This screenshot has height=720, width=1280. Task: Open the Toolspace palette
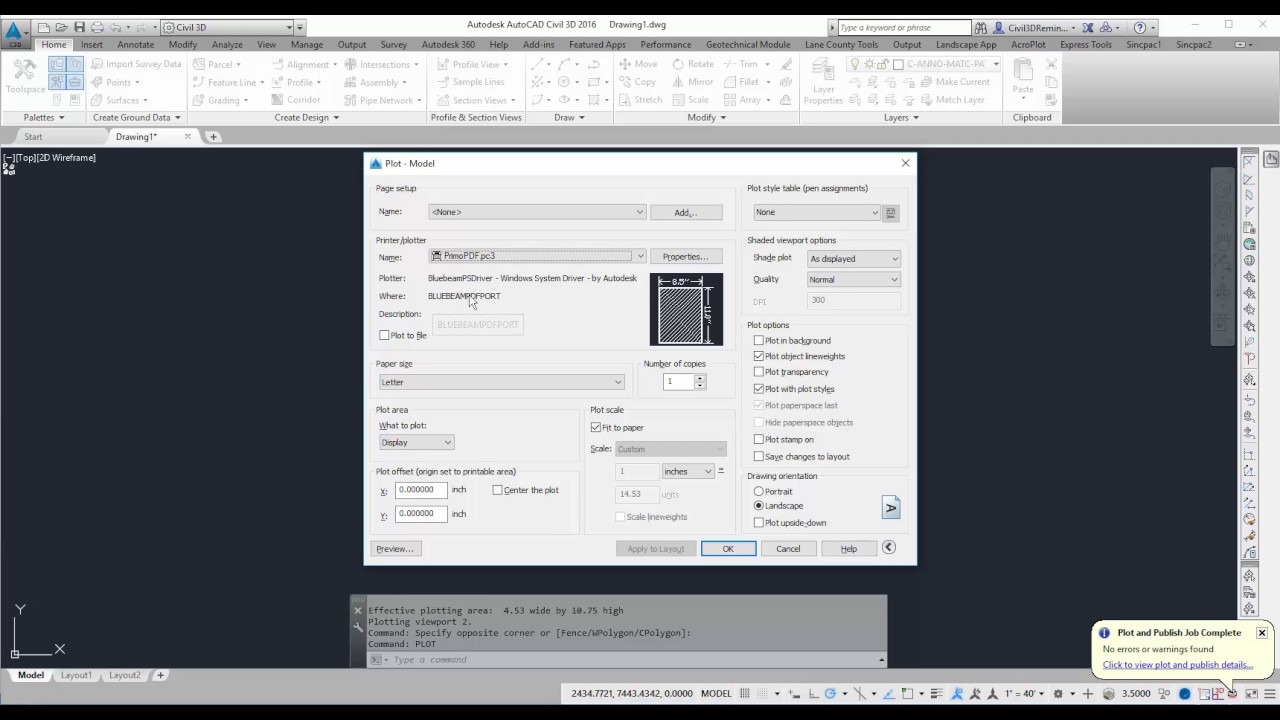point(25,77)
